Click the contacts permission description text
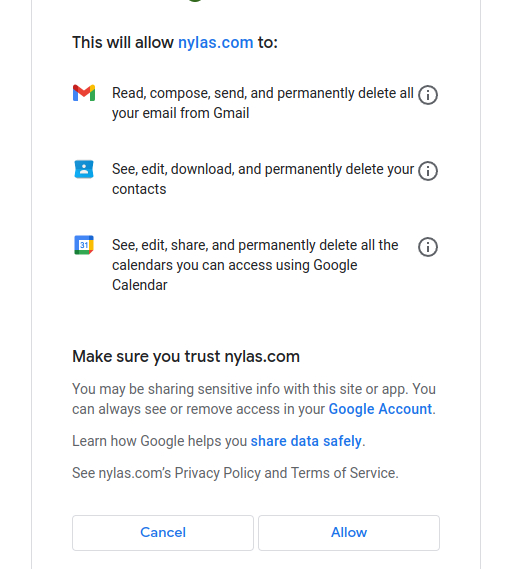506x569 pixels. click(x=263, y=179)
